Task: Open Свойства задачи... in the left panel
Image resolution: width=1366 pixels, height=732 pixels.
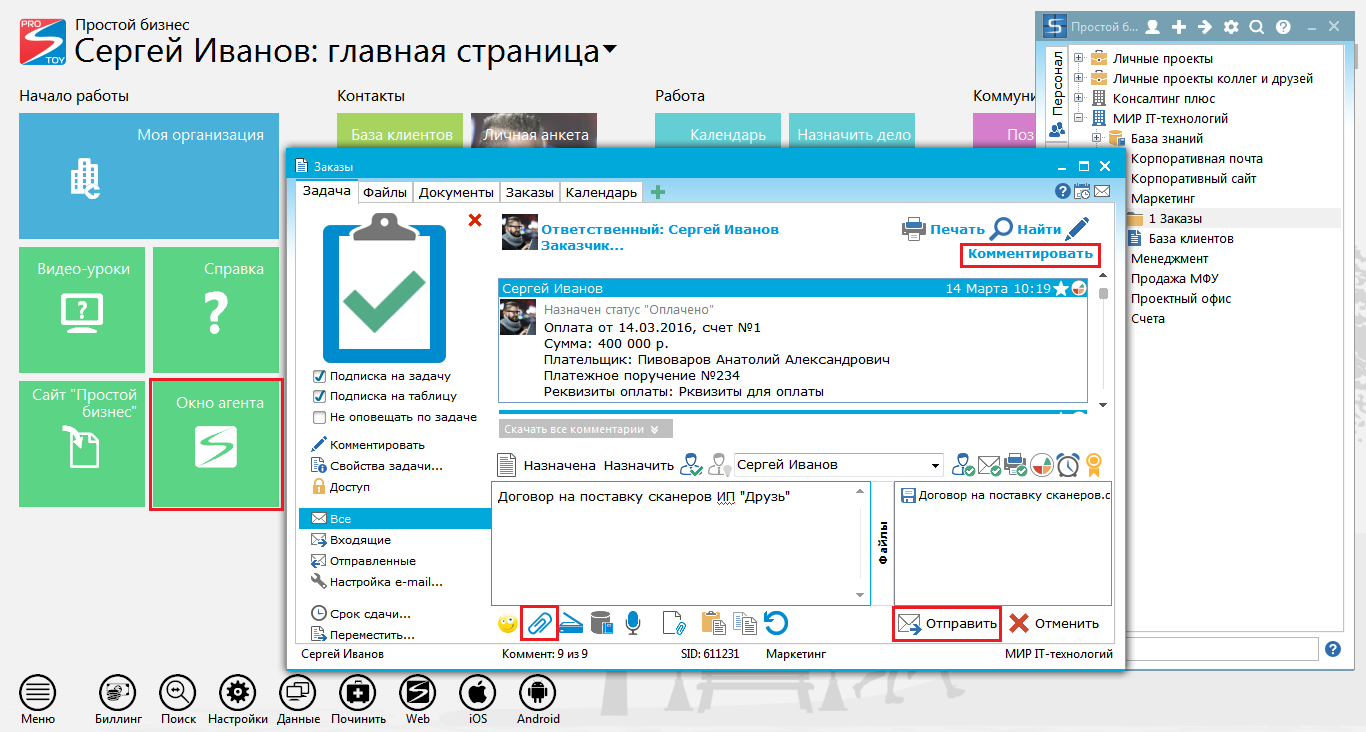Action: 386,466
